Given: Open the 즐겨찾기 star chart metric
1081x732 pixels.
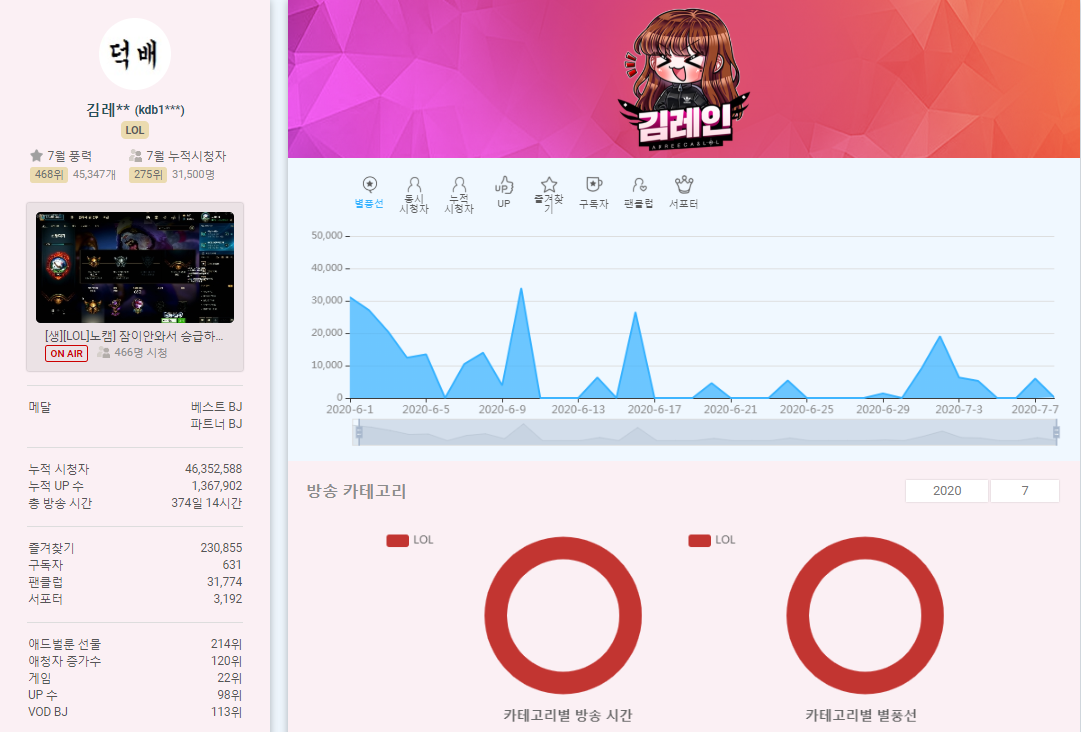Looking at the screenshot, I should (549, 194).
